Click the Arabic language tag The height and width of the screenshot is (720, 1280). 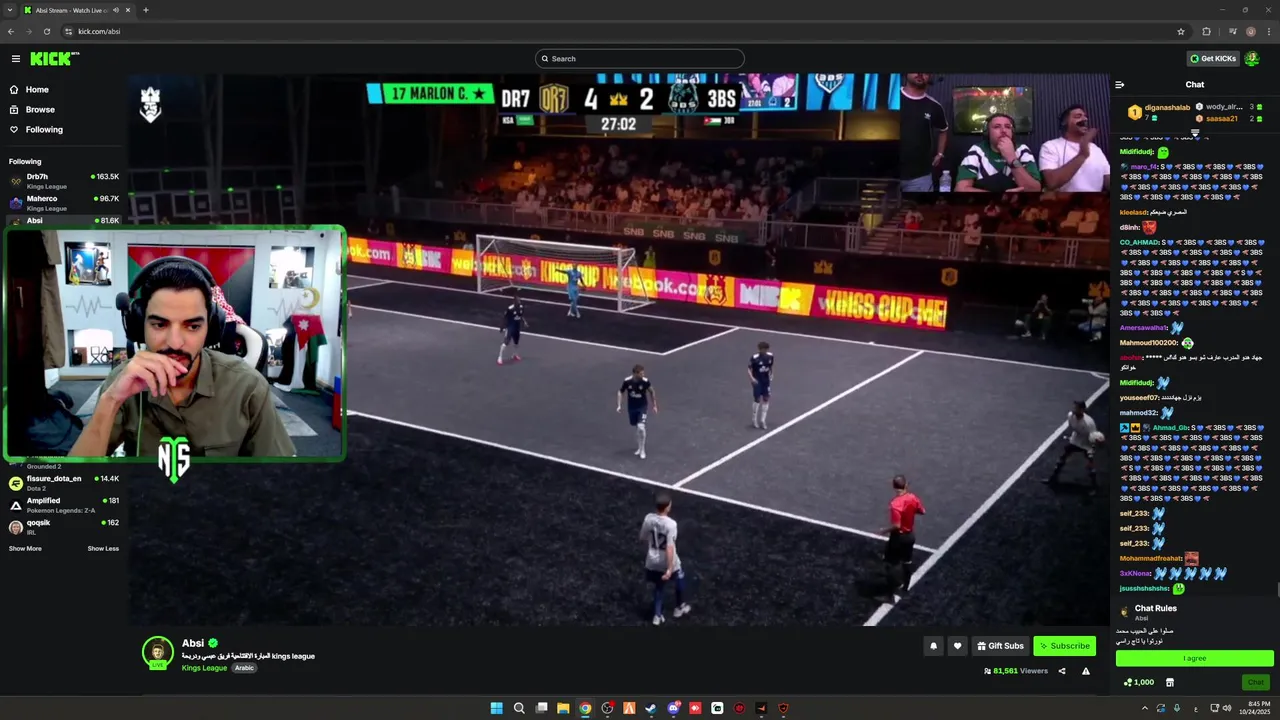point(244,668)
